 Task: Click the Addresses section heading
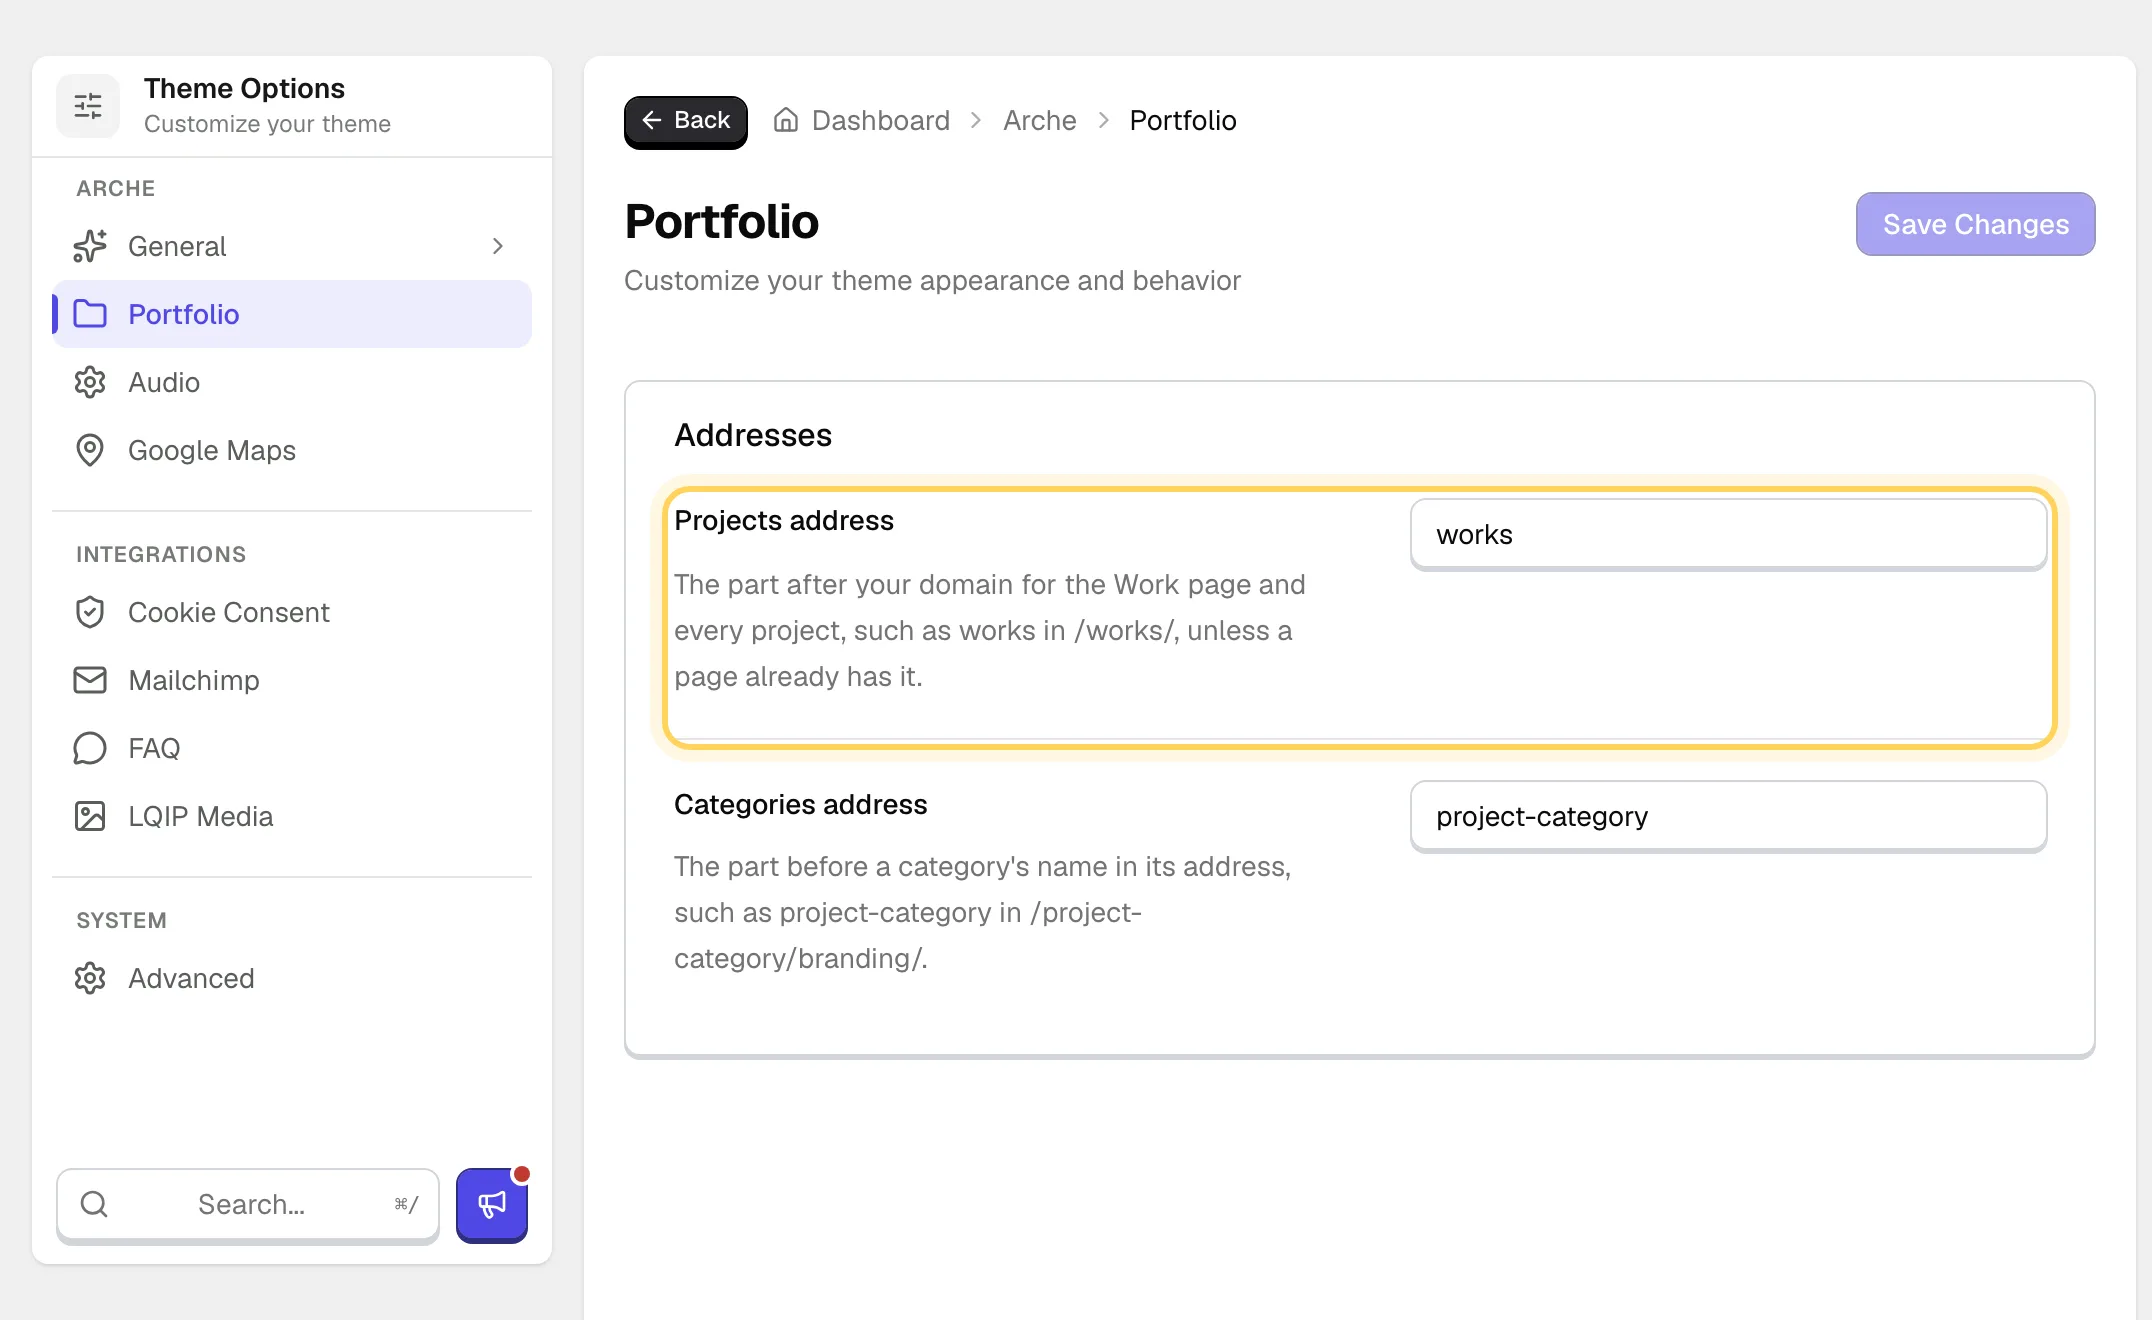coord(753,435)
